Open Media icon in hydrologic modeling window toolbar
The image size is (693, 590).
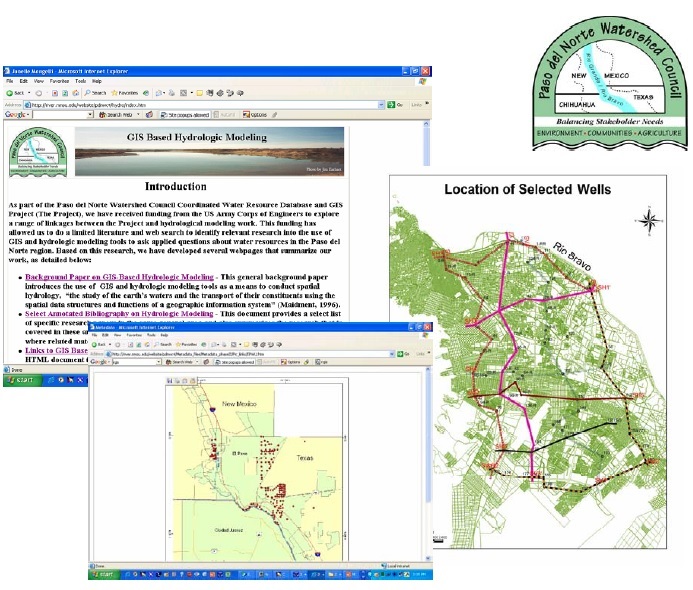pyautogui.click(x=146, y=93)
